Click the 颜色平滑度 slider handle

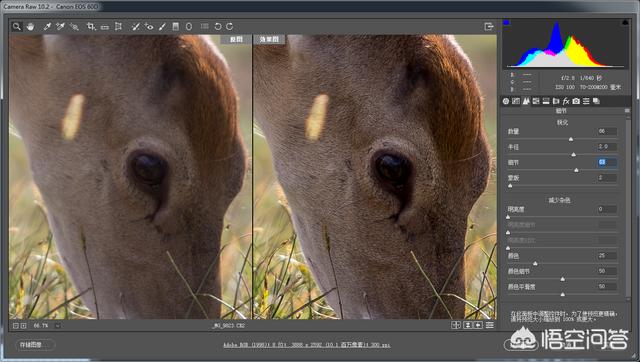pos(562,294)
